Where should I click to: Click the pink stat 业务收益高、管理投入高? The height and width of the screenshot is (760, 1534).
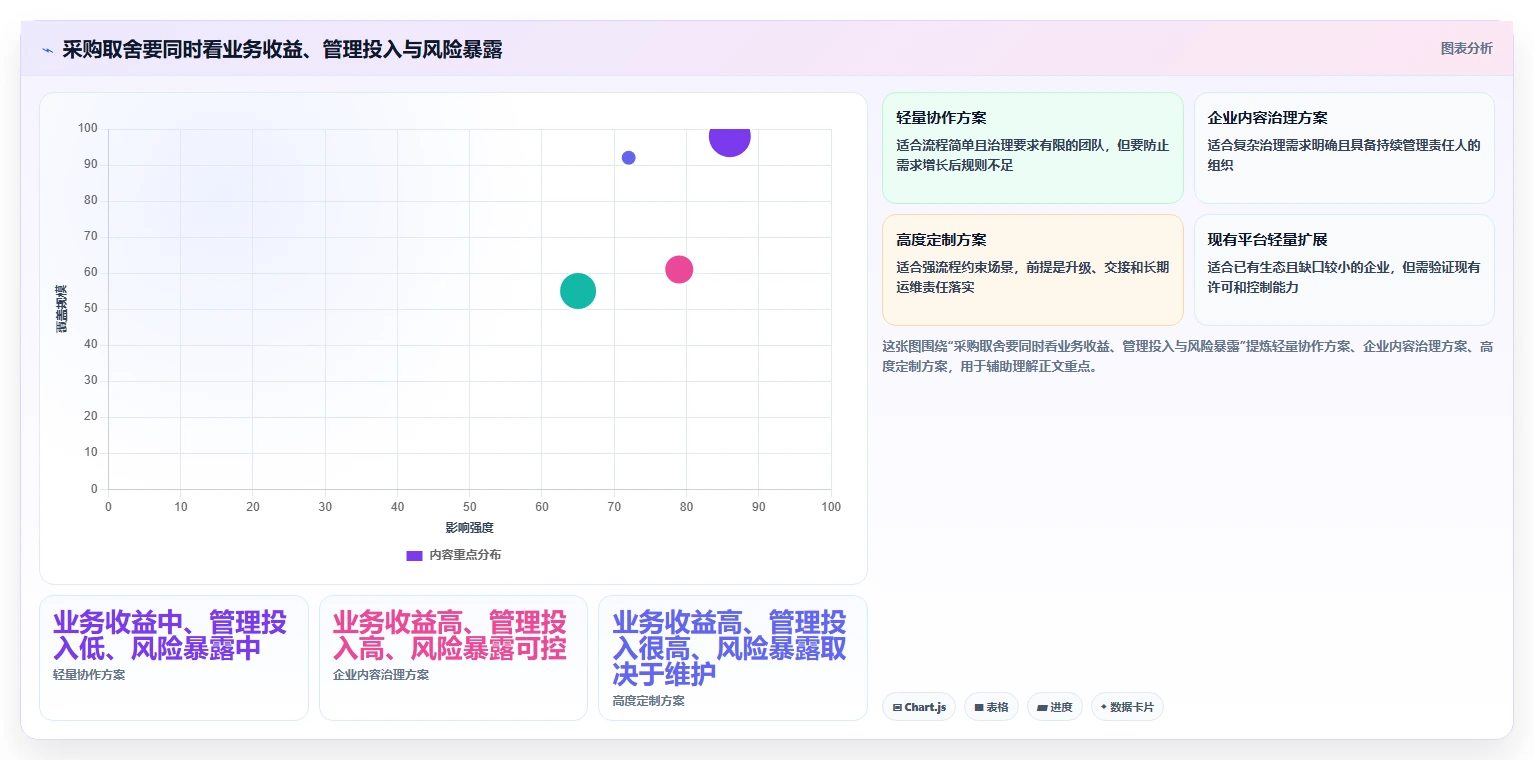(x=450, y=635)
